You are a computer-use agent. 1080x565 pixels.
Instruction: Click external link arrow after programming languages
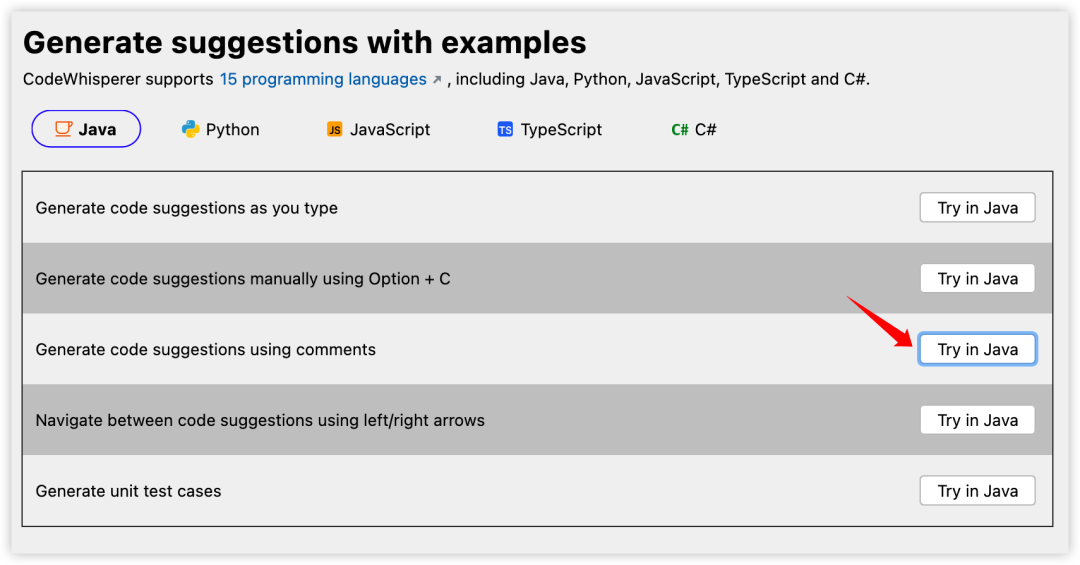click(x=437, y=80)
